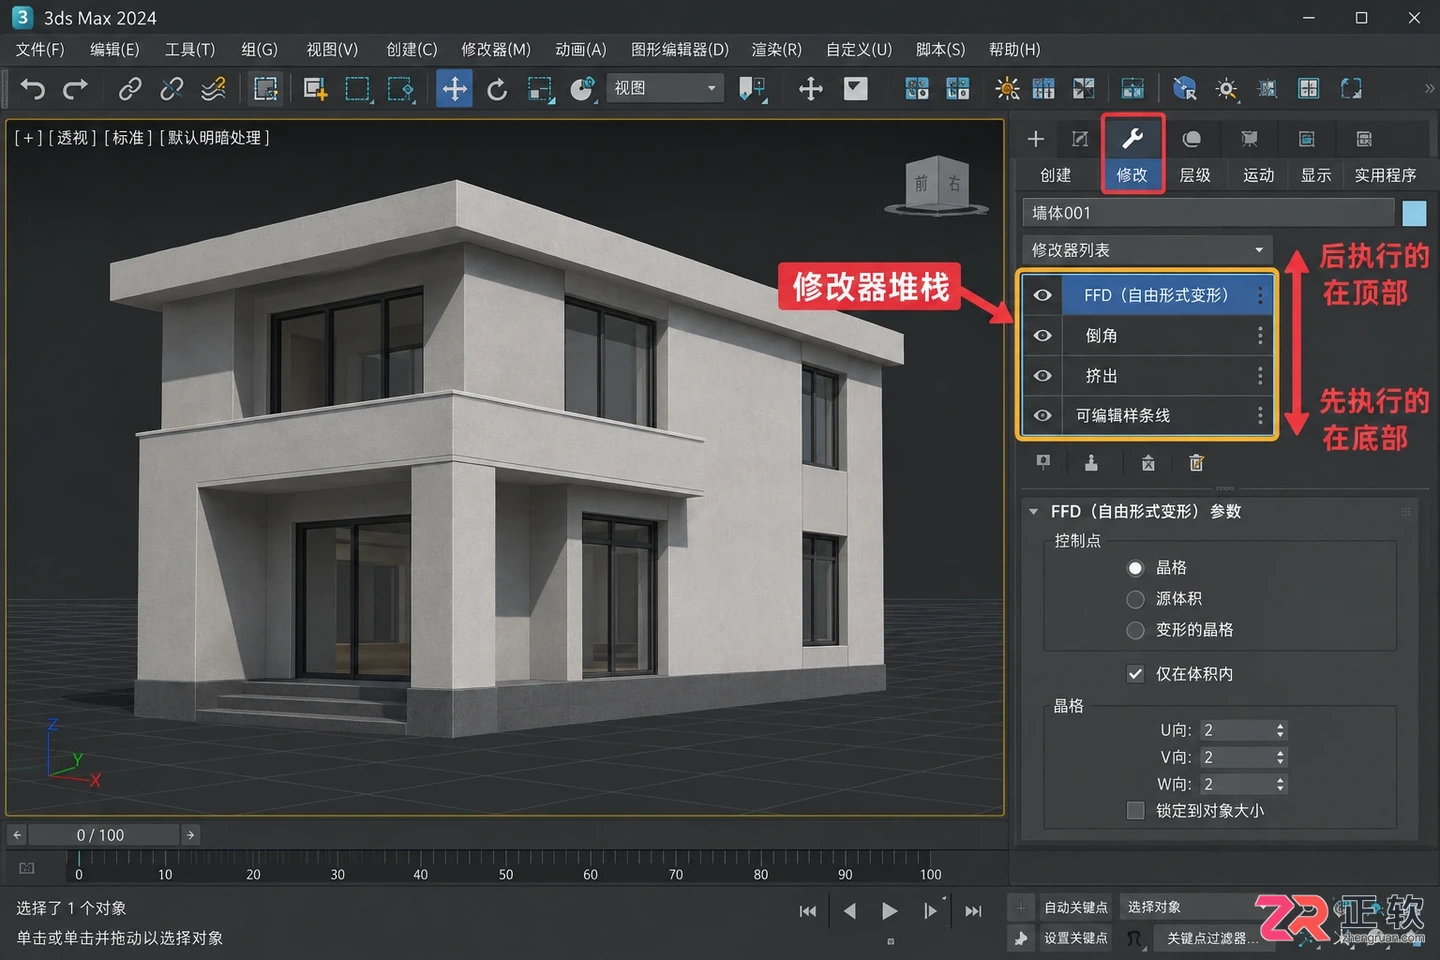Open the 视图 reference coordinate dropdown
Screen dimensions: 1440x960
click(x=665, y=88)
